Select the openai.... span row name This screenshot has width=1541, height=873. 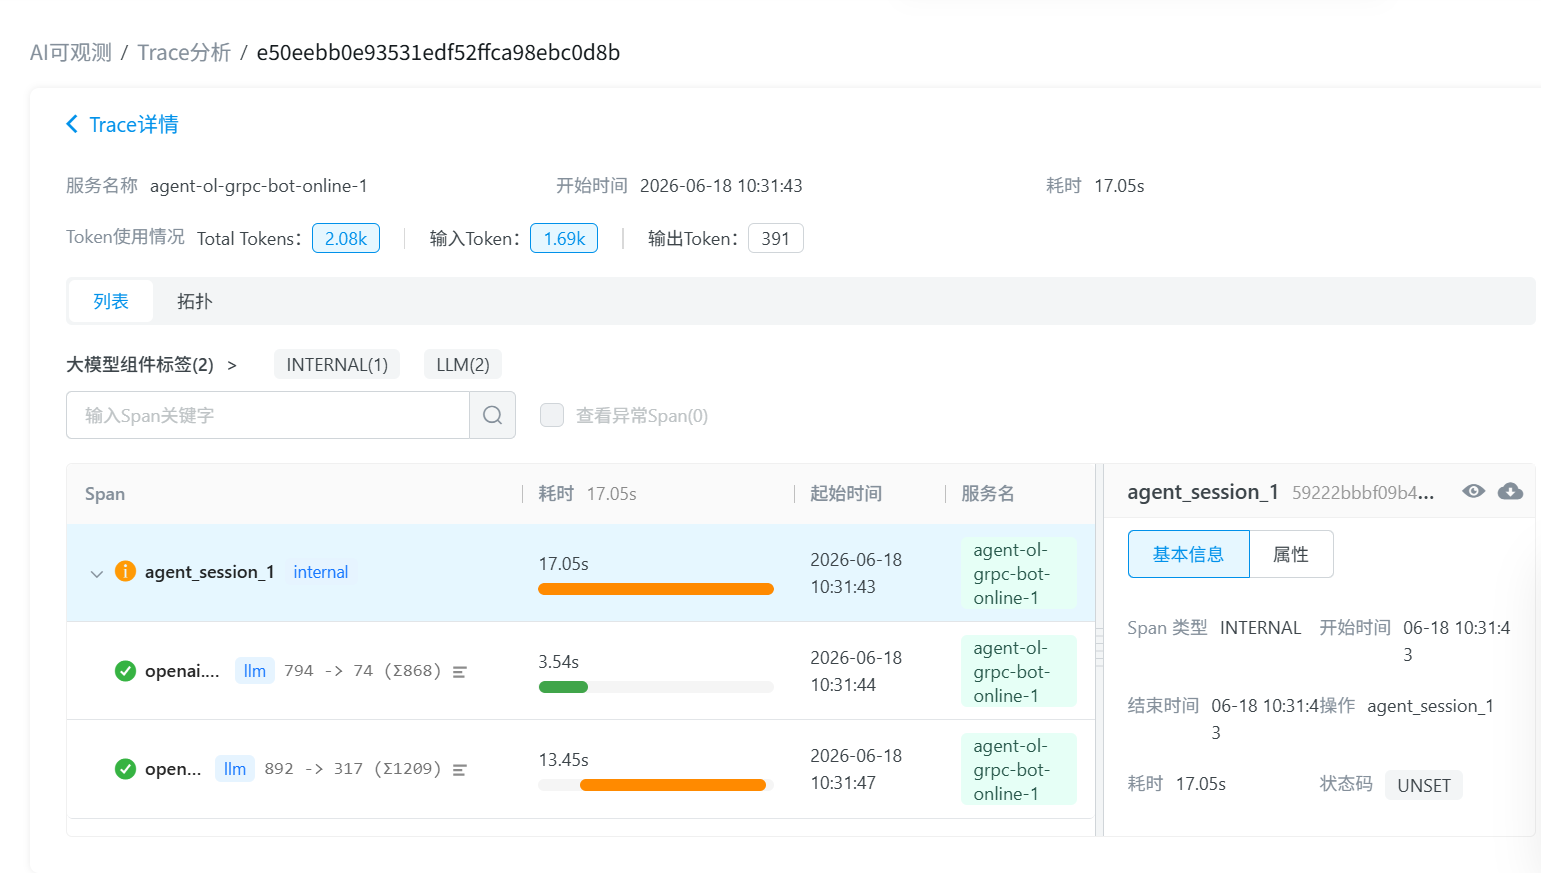[182, 671]
